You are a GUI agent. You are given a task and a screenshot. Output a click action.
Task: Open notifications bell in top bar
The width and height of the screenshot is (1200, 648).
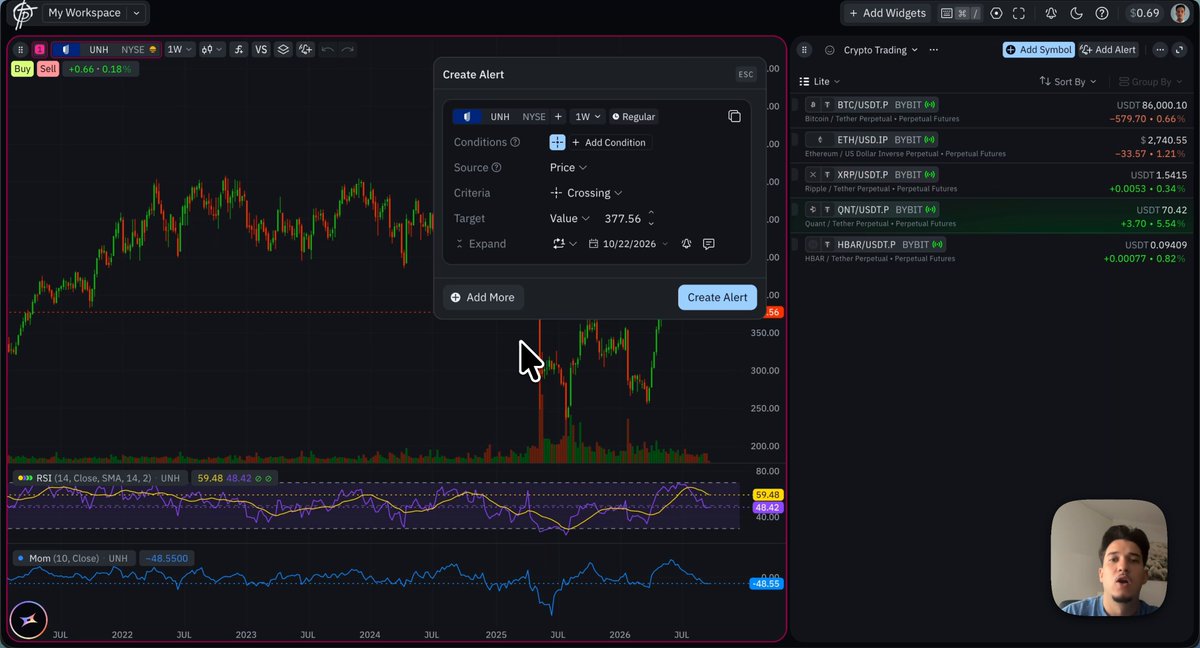click(x=1051, y=13)
